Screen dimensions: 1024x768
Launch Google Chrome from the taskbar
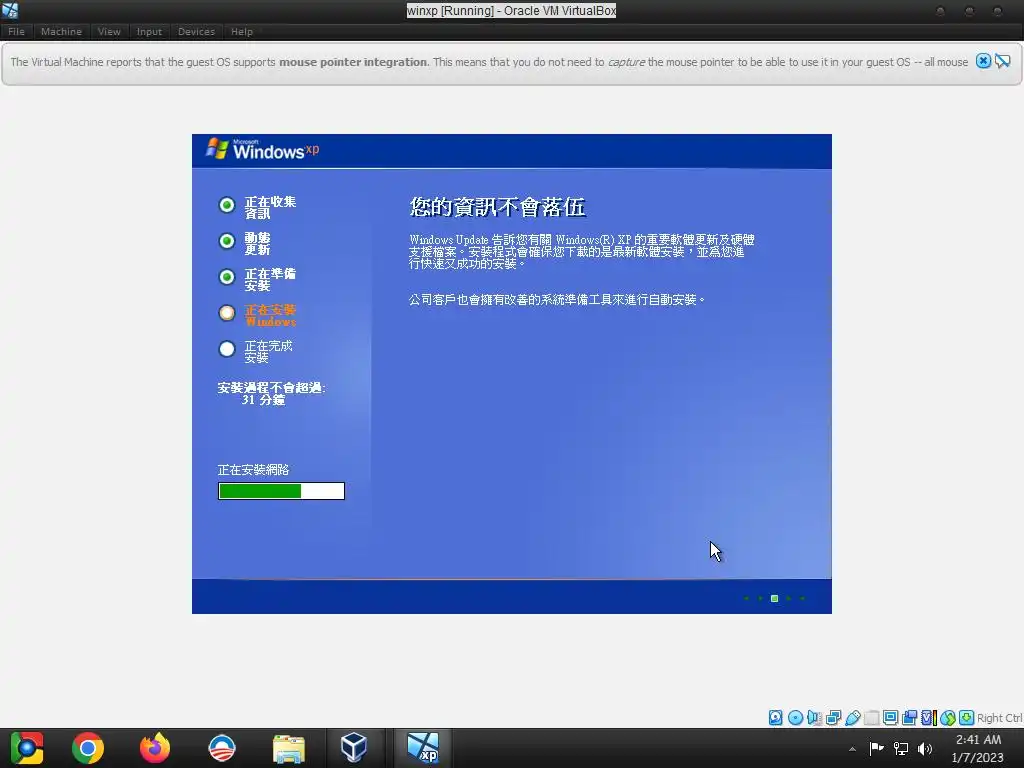tap(88, 748)
